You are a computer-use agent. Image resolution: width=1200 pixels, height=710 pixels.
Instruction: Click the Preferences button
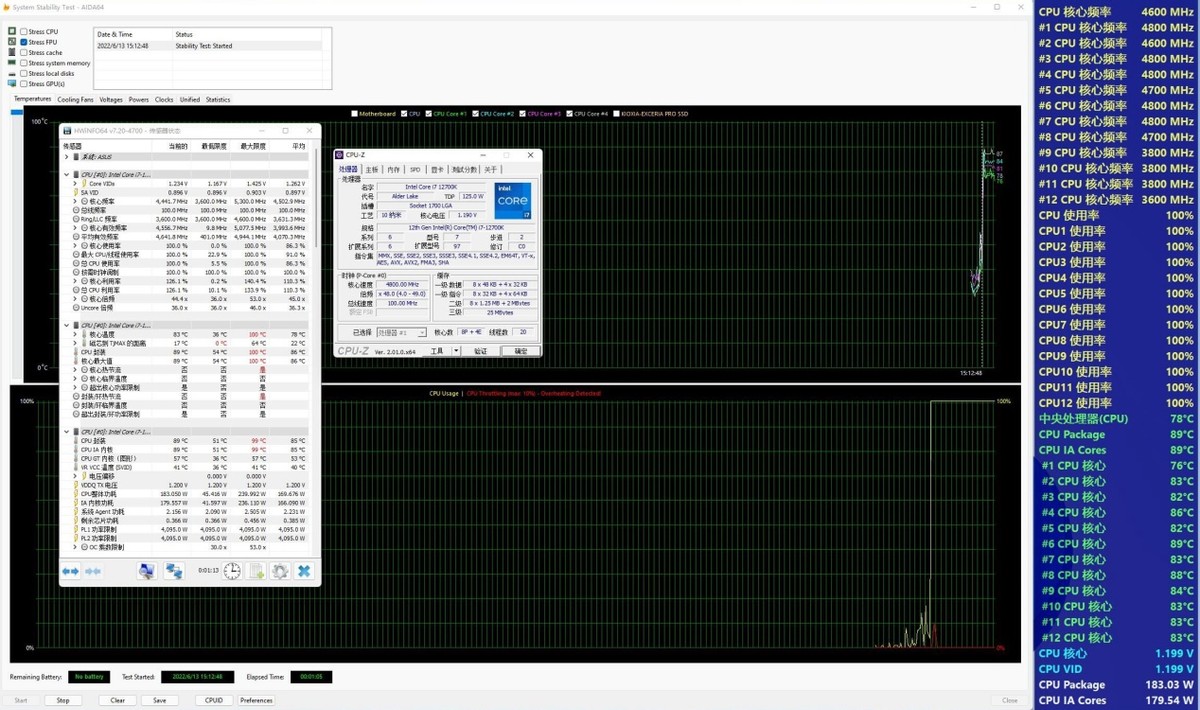256,700
